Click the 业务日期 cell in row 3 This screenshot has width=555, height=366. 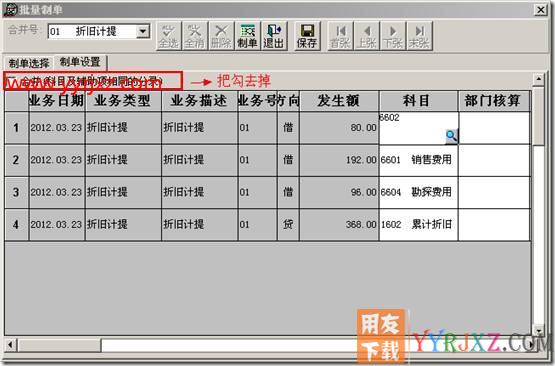(x=57, y=192)
